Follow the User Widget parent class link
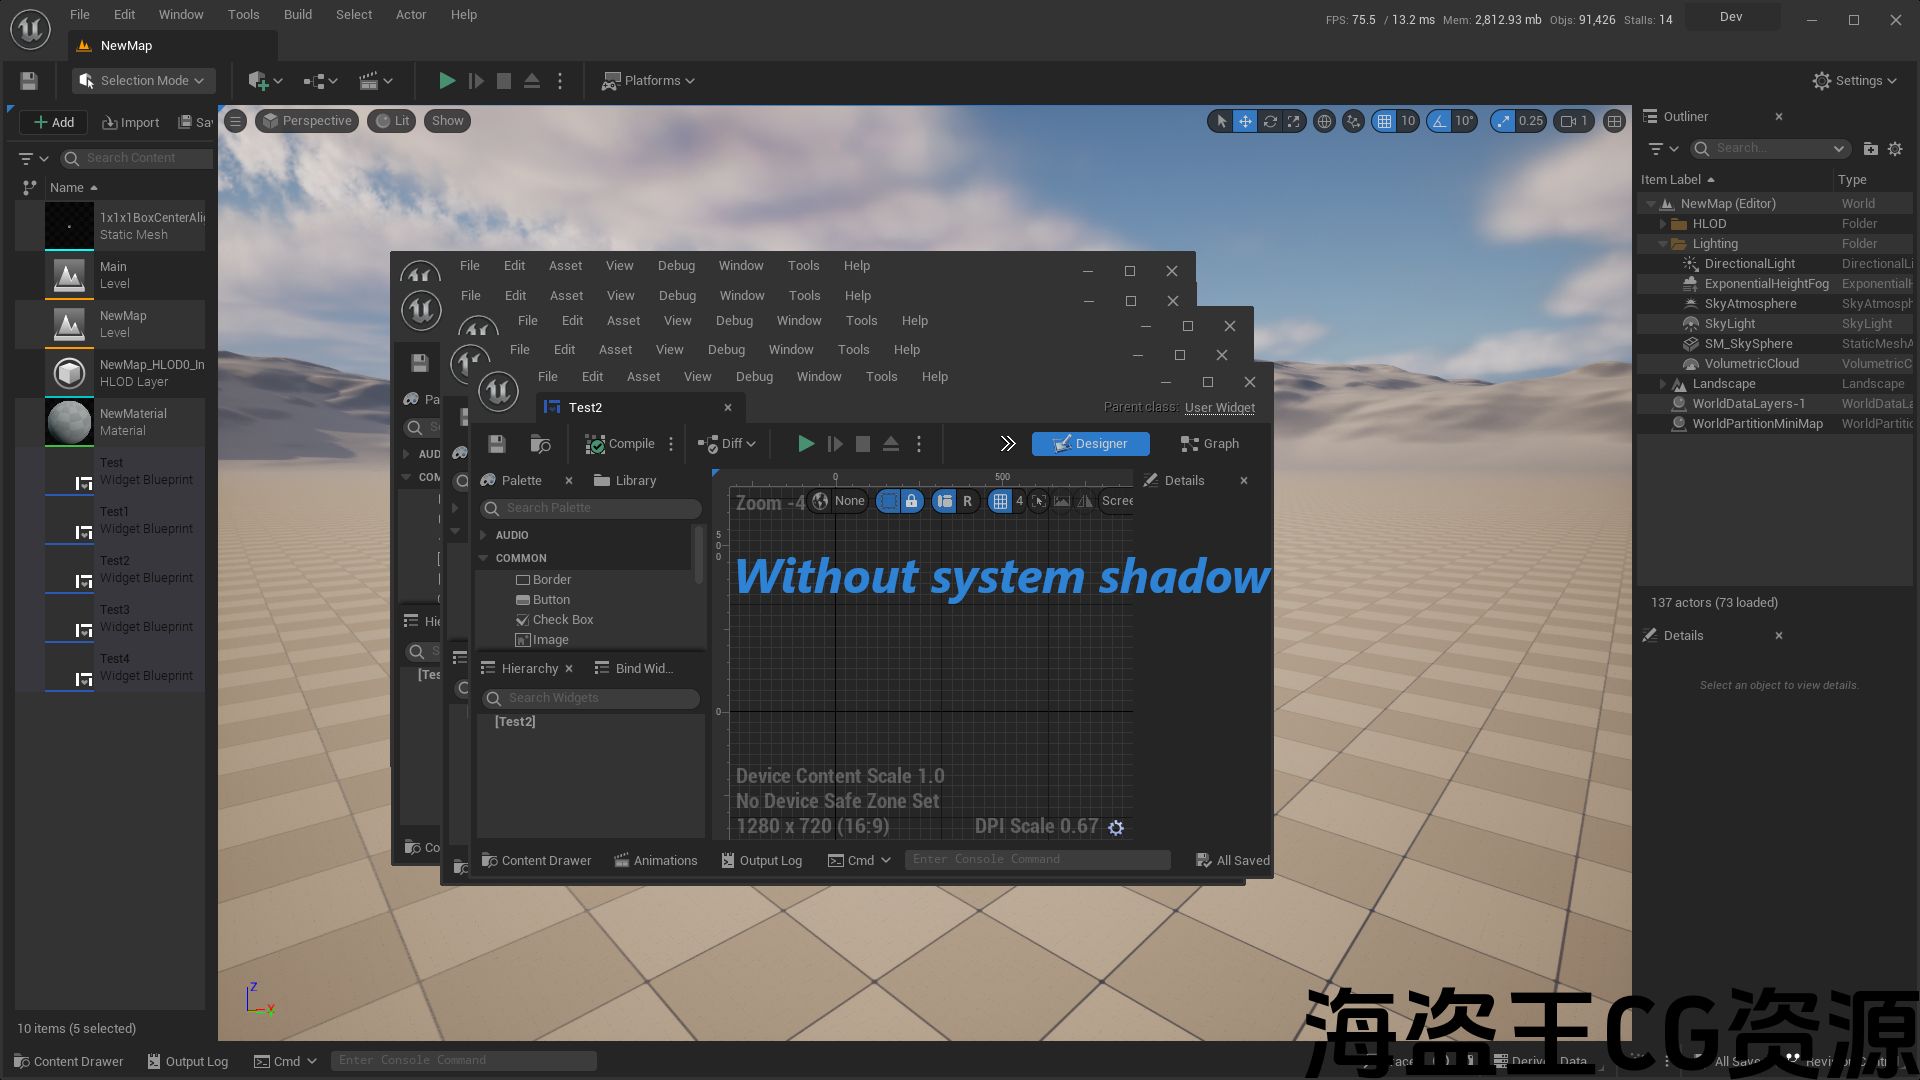The height and width of the screenshot is (1080, 1920). point(1219,408)
